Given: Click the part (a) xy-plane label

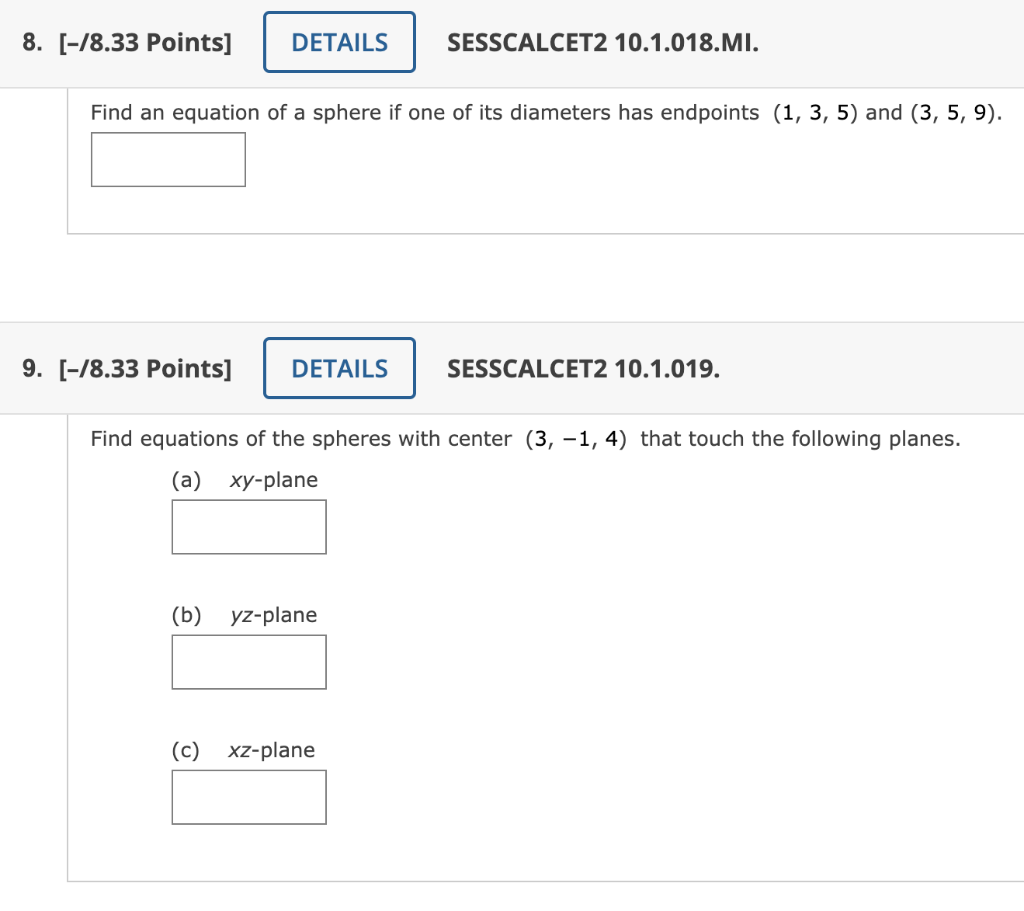Looking at the screenshot, I should point(244,480).
